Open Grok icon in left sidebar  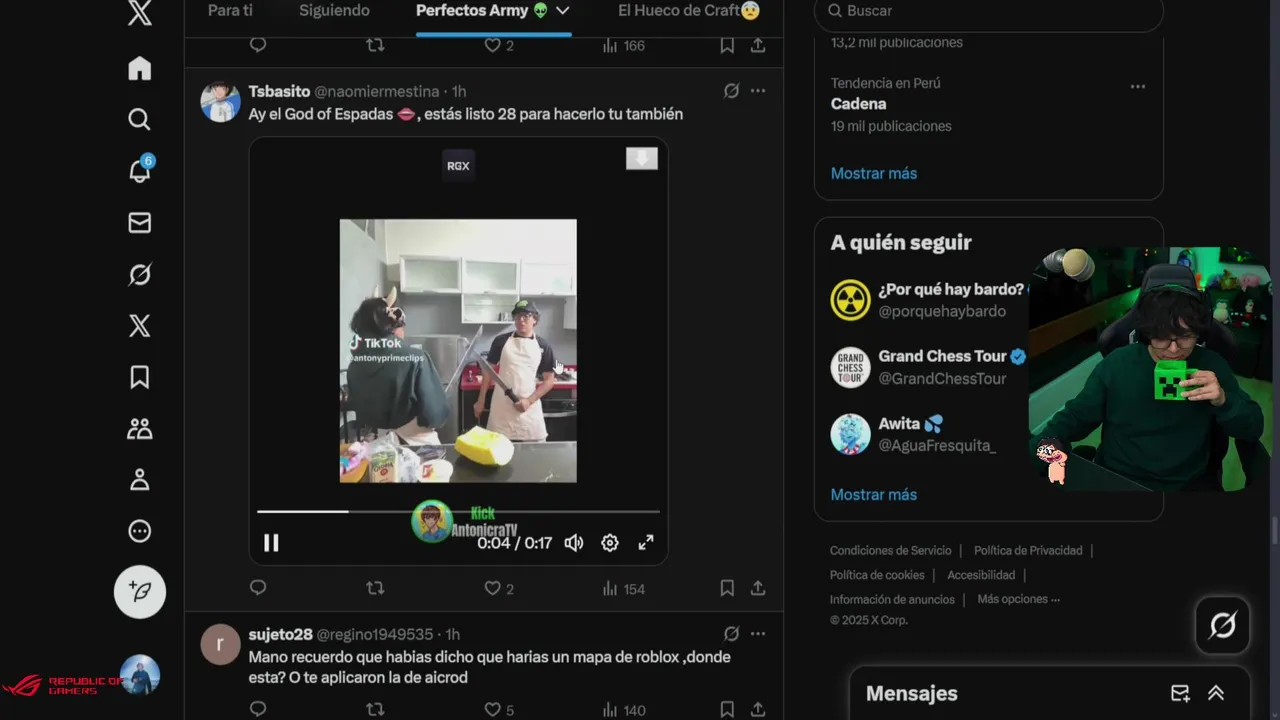140,274
